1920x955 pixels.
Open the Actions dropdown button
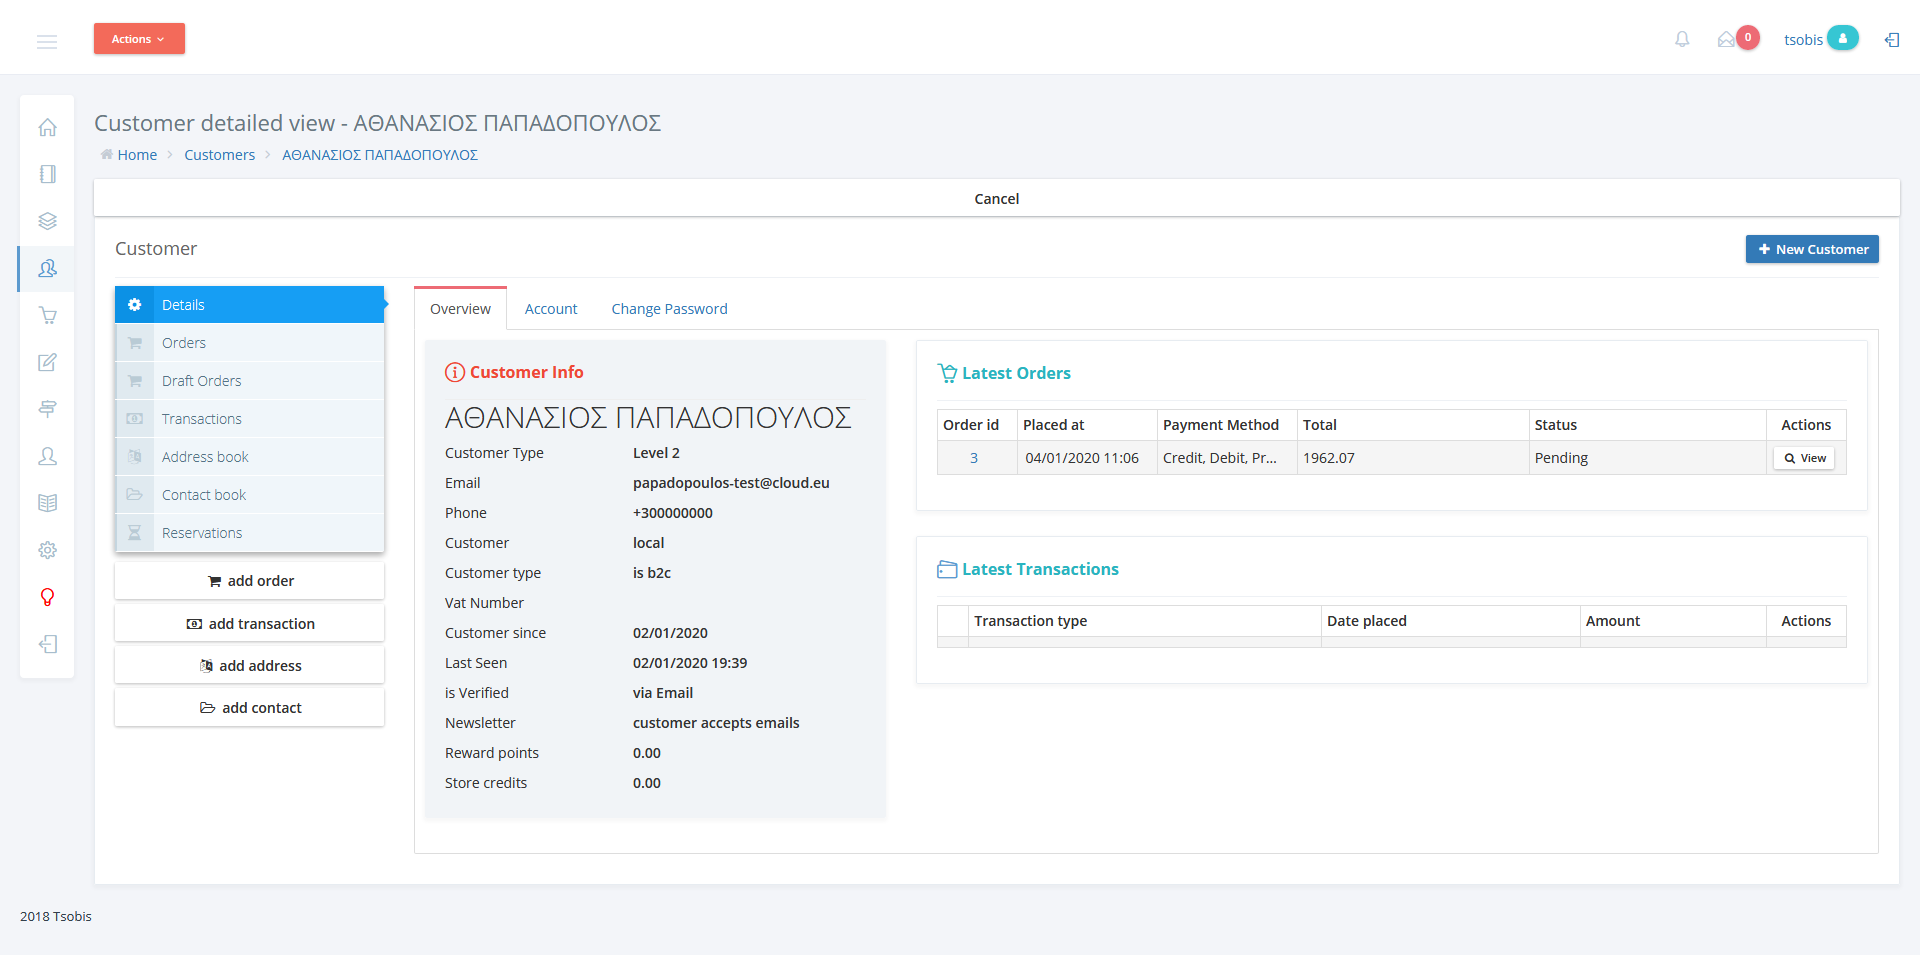point(139,39)
